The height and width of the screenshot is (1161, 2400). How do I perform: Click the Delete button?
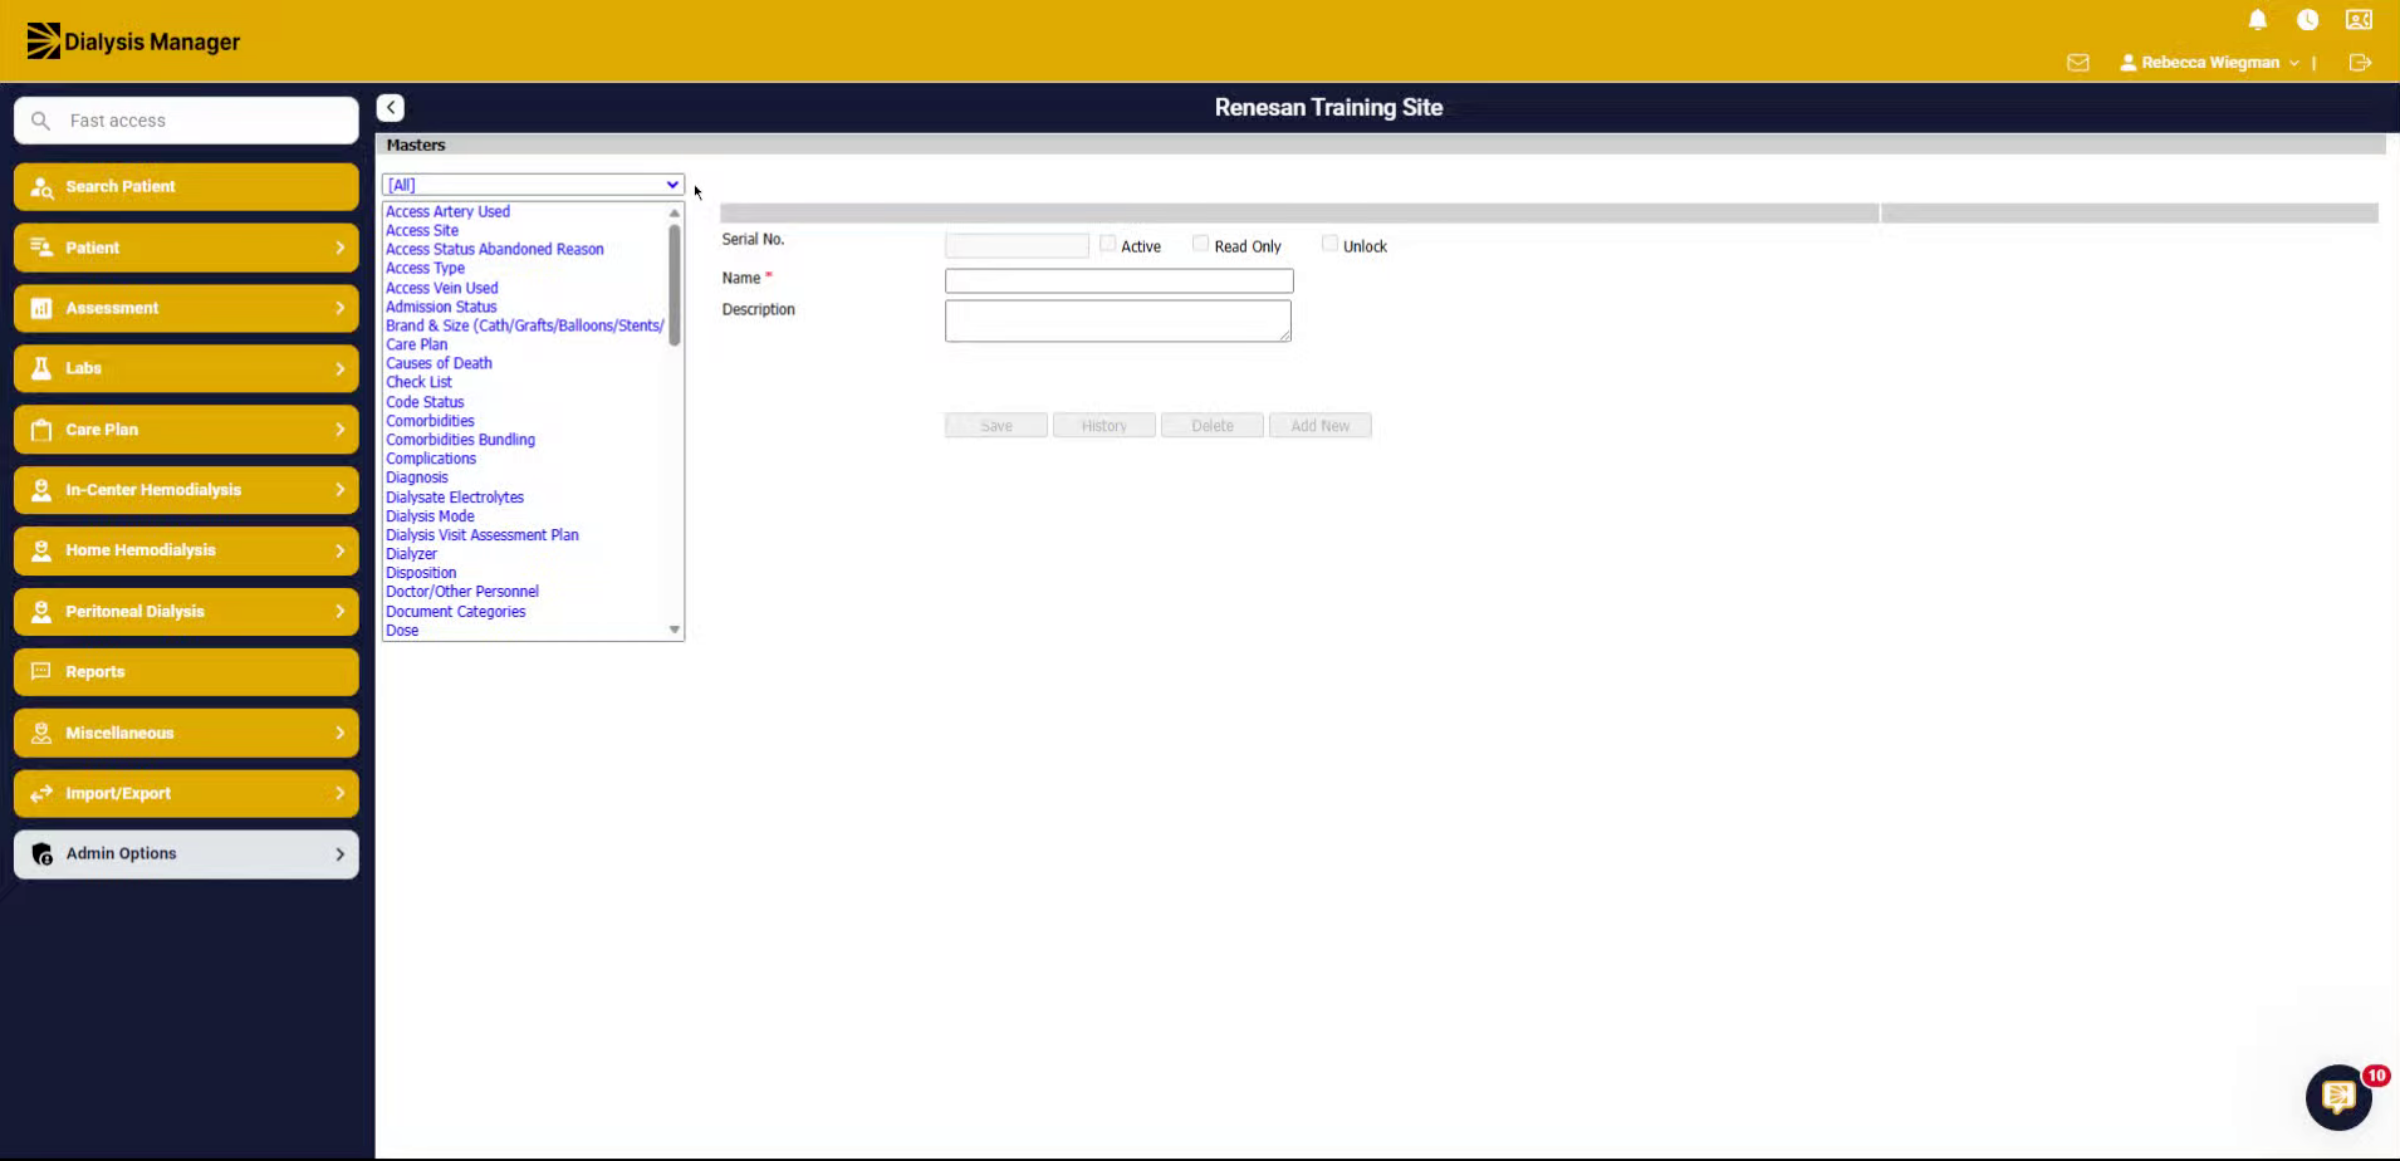pyautogui.click(x=1212, y=426)
